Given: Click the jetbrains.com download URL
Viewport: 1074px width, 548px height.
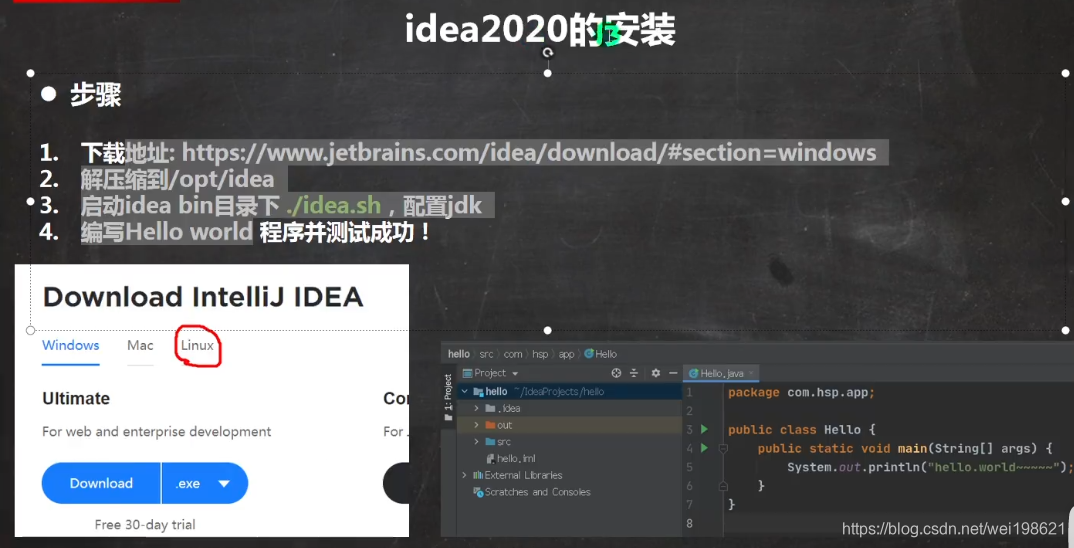Looking at the screenshot, I should (x=529, y=152).
